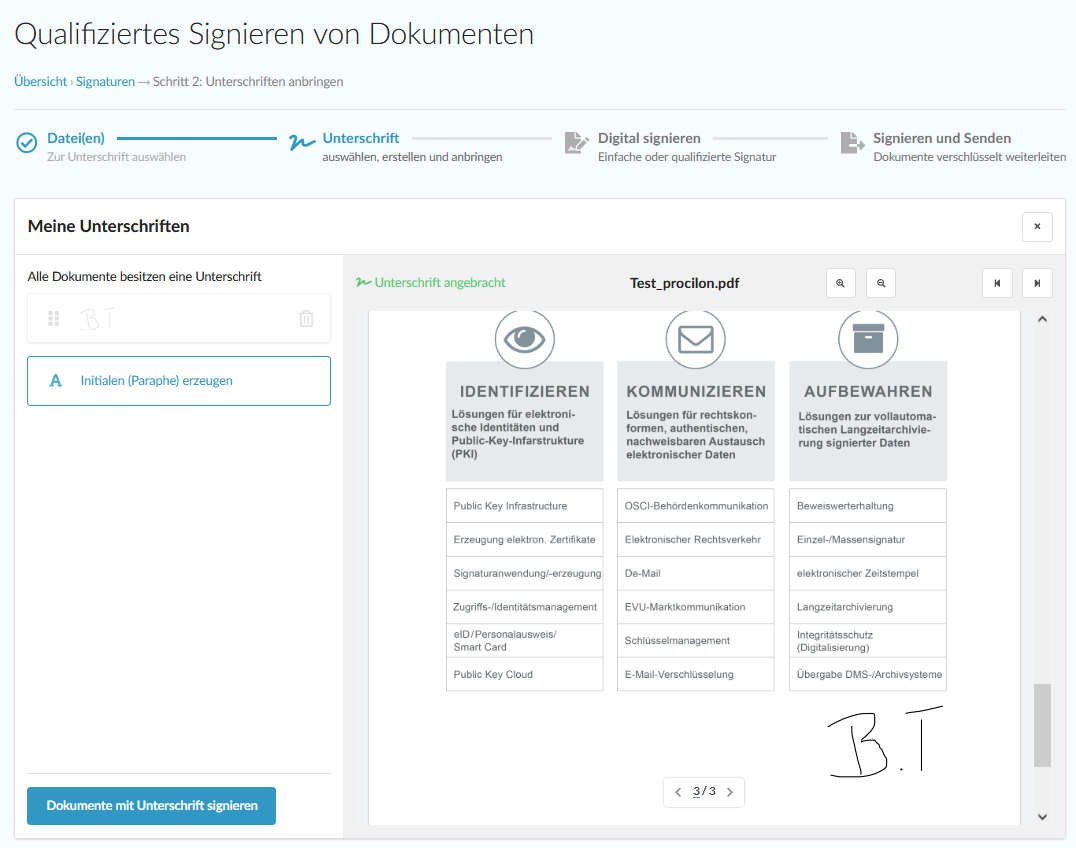1076x848 pixels.
Task: Open the Unterschrift step tab
Action: [x=360, y=139]
